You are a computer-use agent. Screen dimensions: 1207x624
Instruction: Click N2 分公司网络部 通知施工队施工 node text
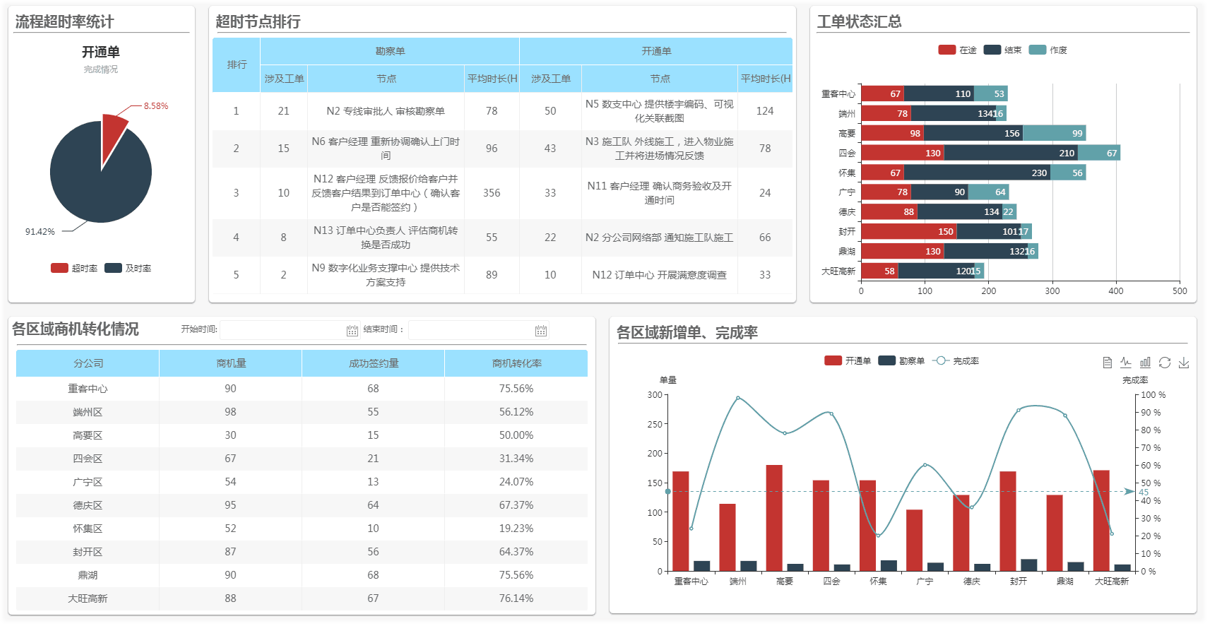[659, 237]
